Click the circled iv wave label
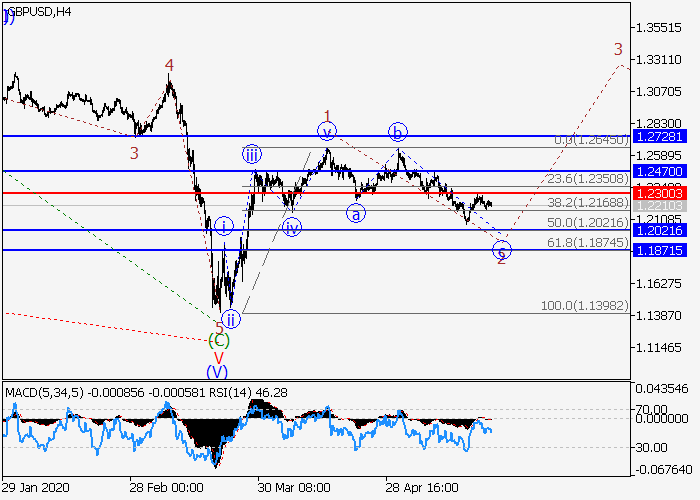700x500 pixels. [291, 226]
